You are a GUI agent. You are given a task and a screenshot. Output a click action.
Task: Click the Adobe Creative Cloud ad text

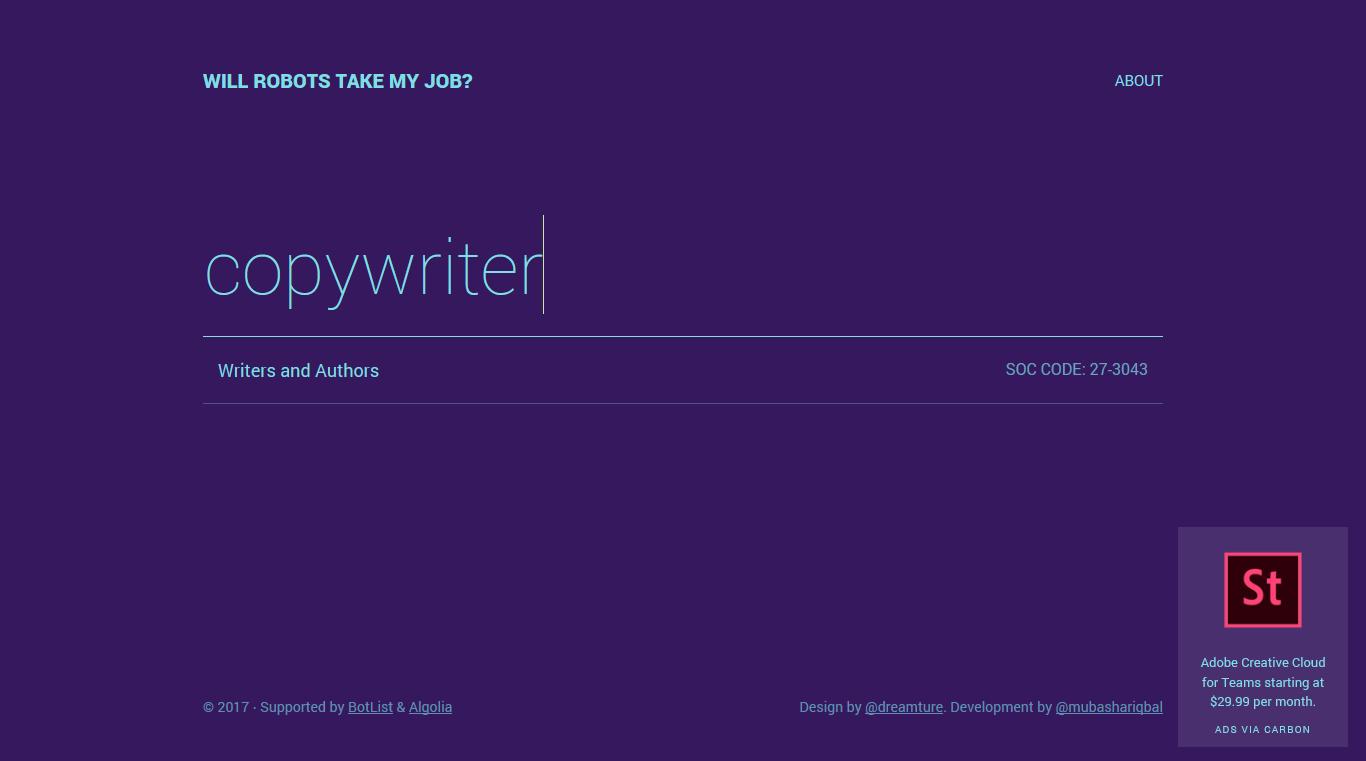[x=1262, y=663]
